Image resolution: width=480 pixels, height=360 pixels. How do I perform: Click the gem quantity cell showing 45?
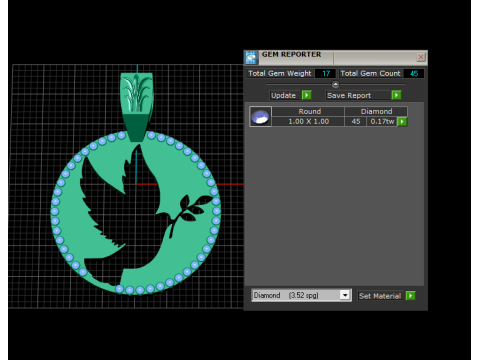tap(356, 122)
